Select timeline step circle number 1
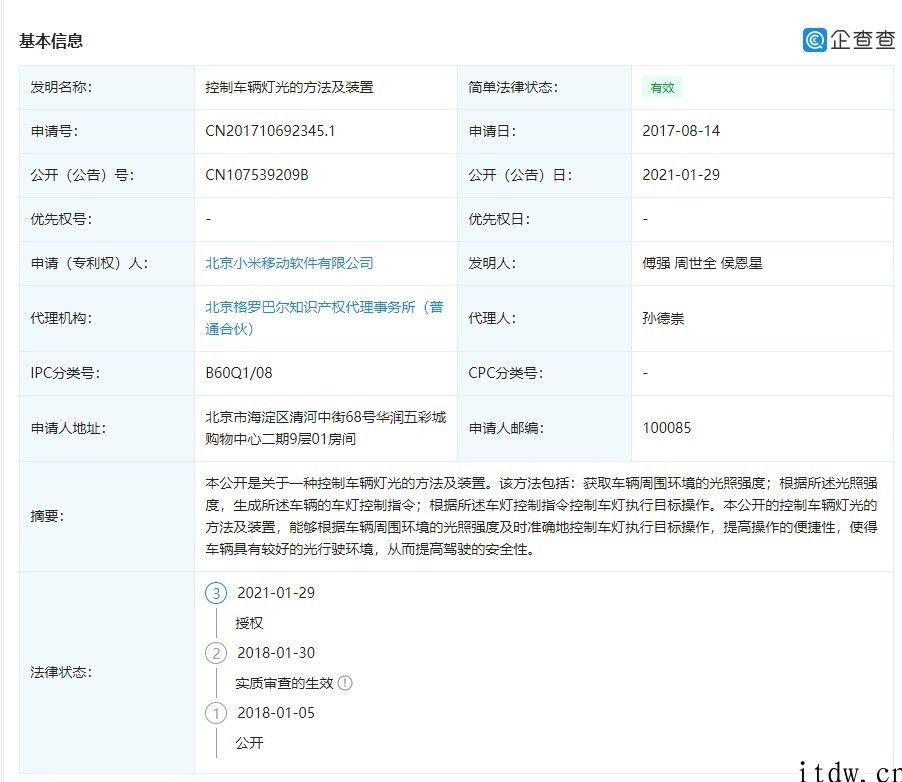The width and height of the screenshot is (902, 782). pyautogui.click(x=216, y=713)
